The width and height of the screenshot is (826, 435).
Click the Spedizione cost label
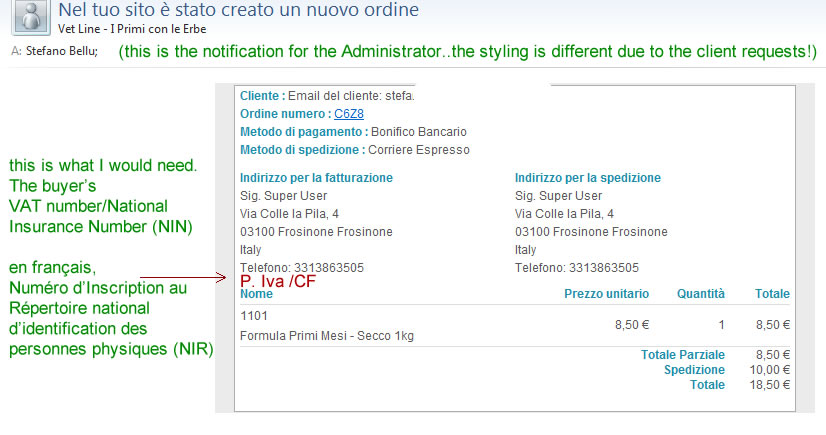[x=694, y=370]
